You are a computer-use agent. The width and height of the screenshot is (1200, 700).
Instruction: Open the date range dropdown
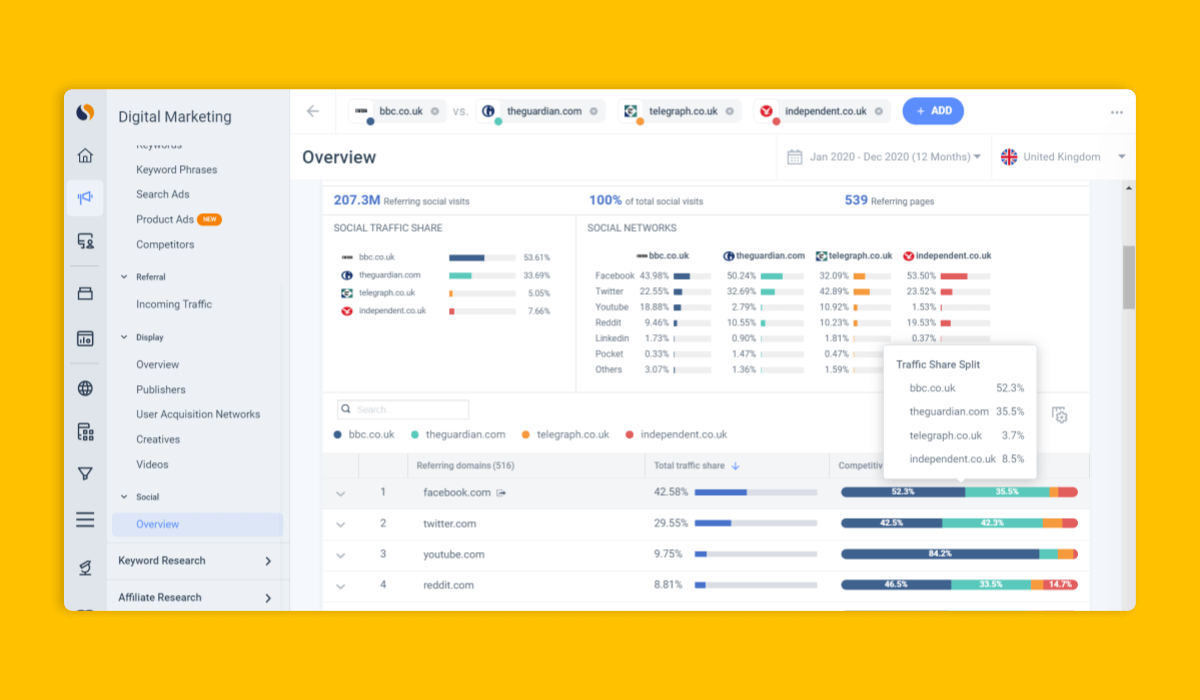883,157
